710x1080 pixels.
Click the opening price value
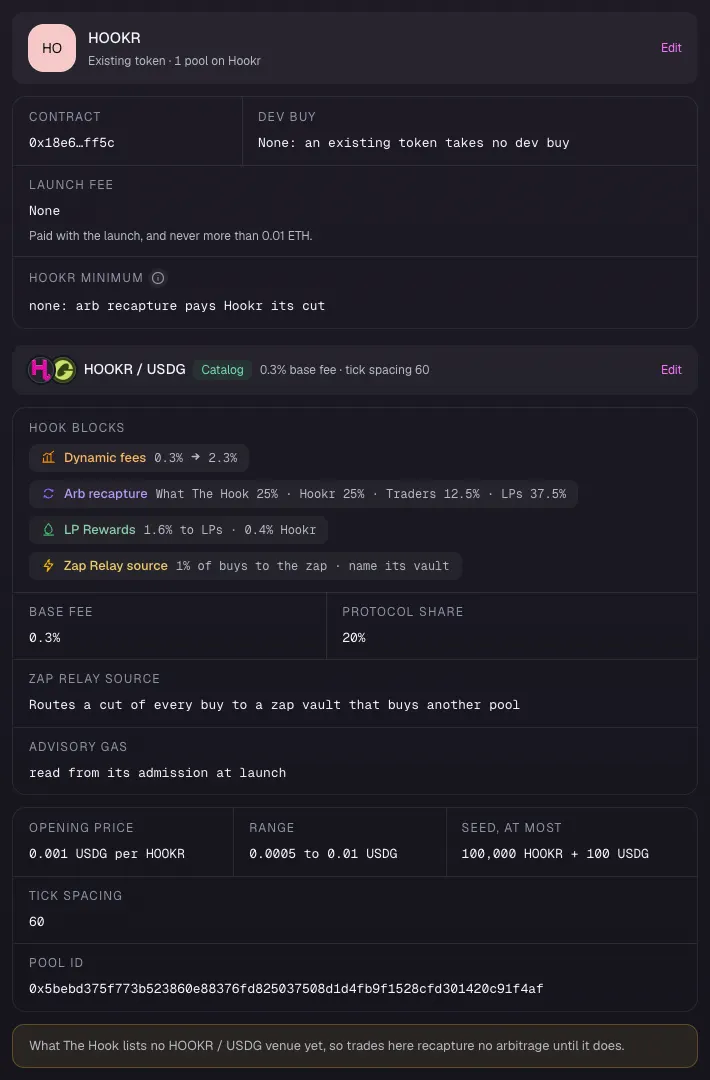tap(107, 853)
